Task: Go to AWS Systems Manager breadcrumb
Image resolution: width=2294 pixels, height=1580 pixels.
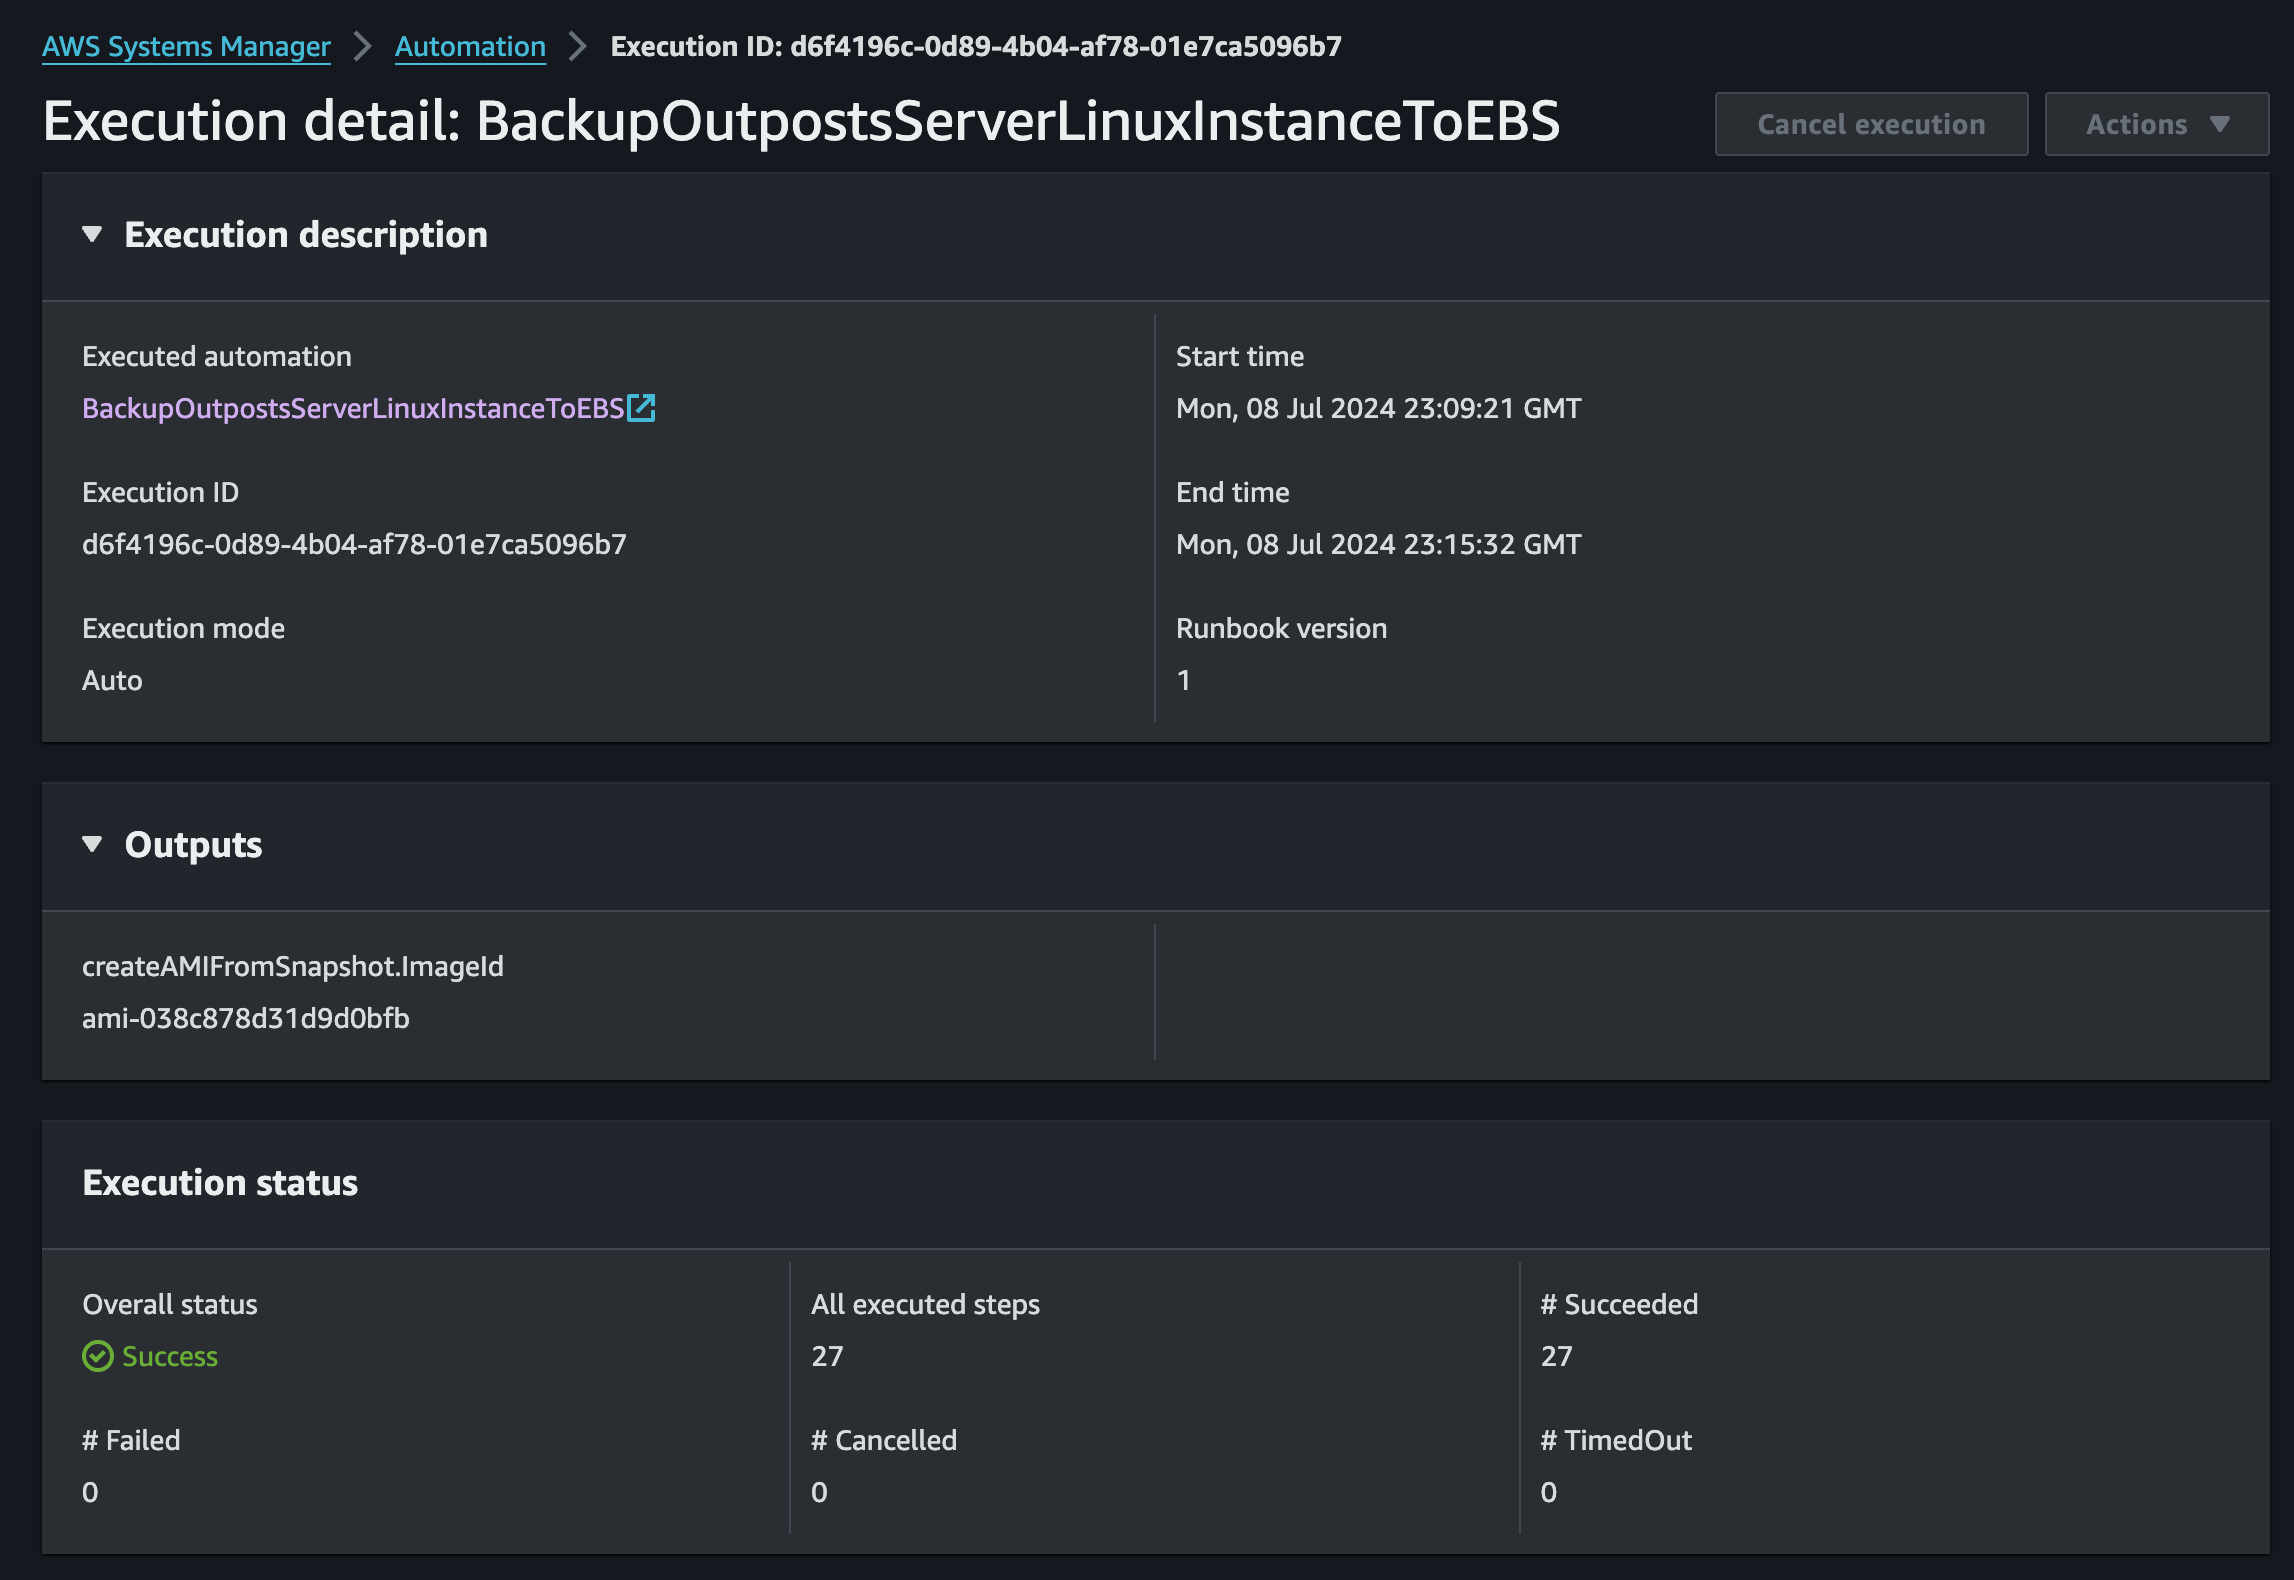Action: (x=186, y=47)
